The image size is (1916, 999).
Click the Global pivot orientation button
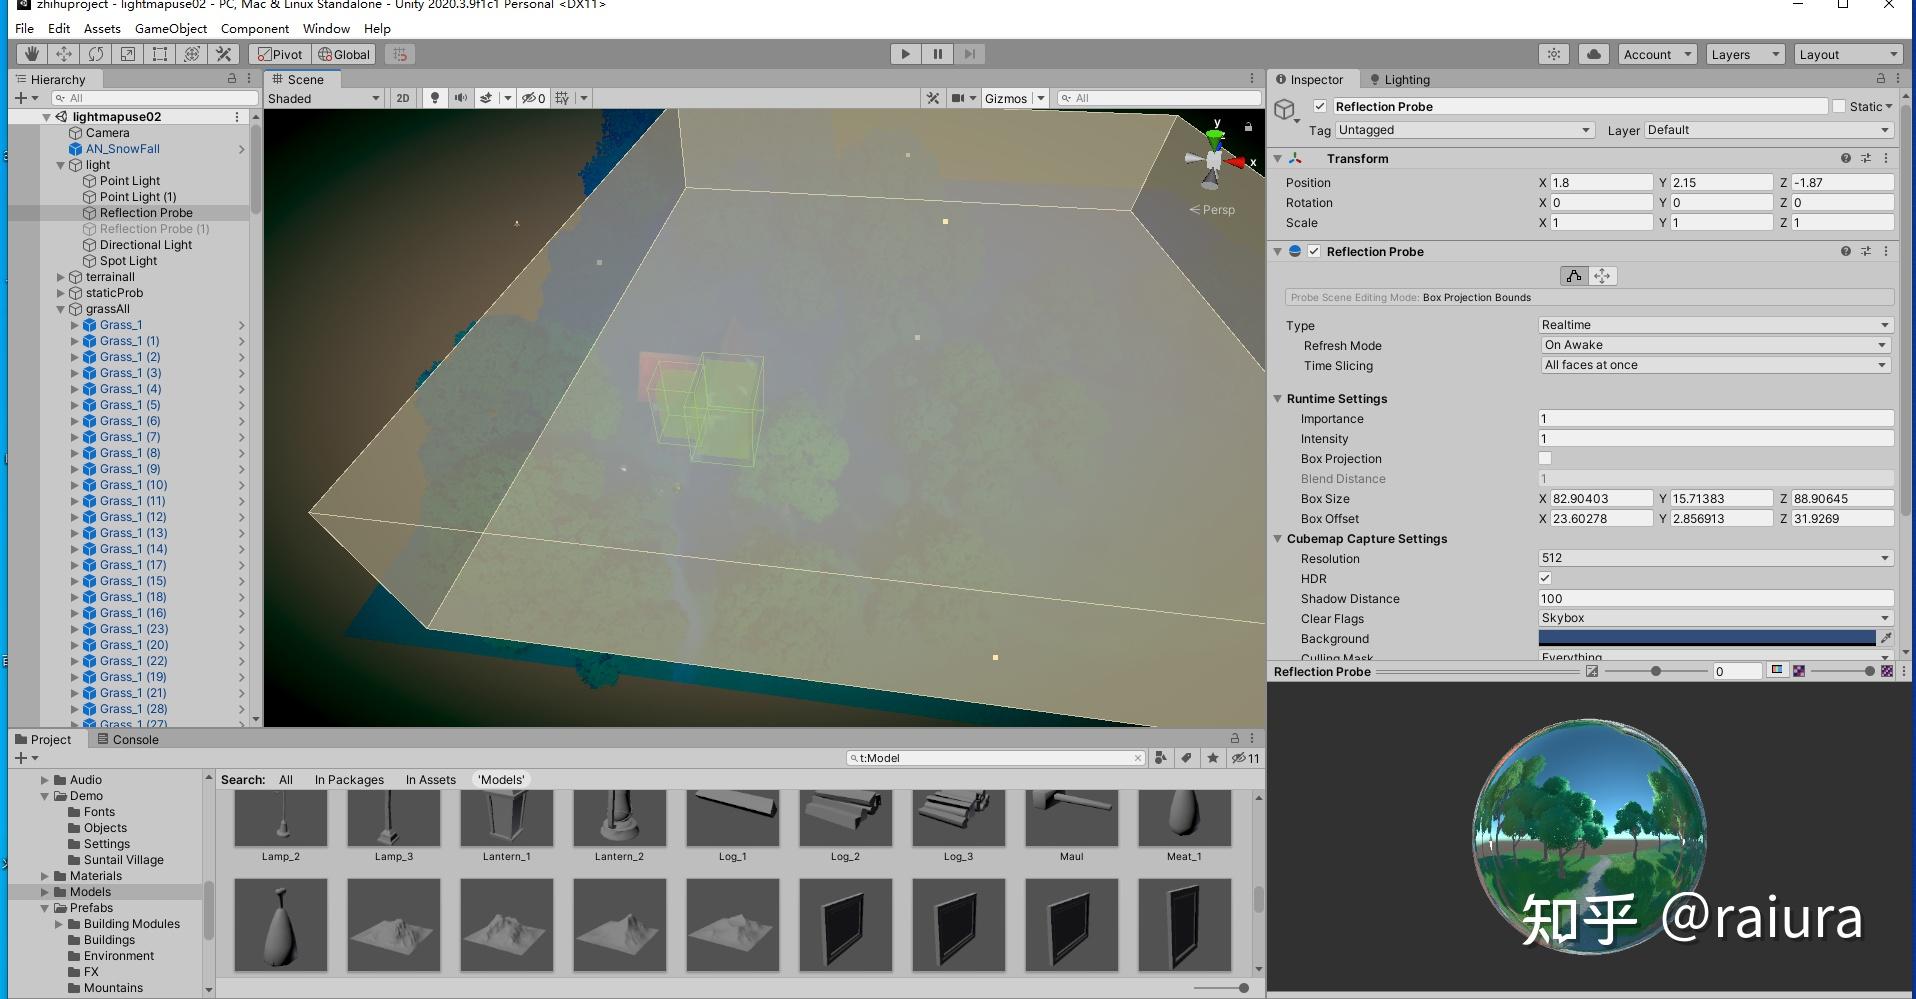[344, 54]
